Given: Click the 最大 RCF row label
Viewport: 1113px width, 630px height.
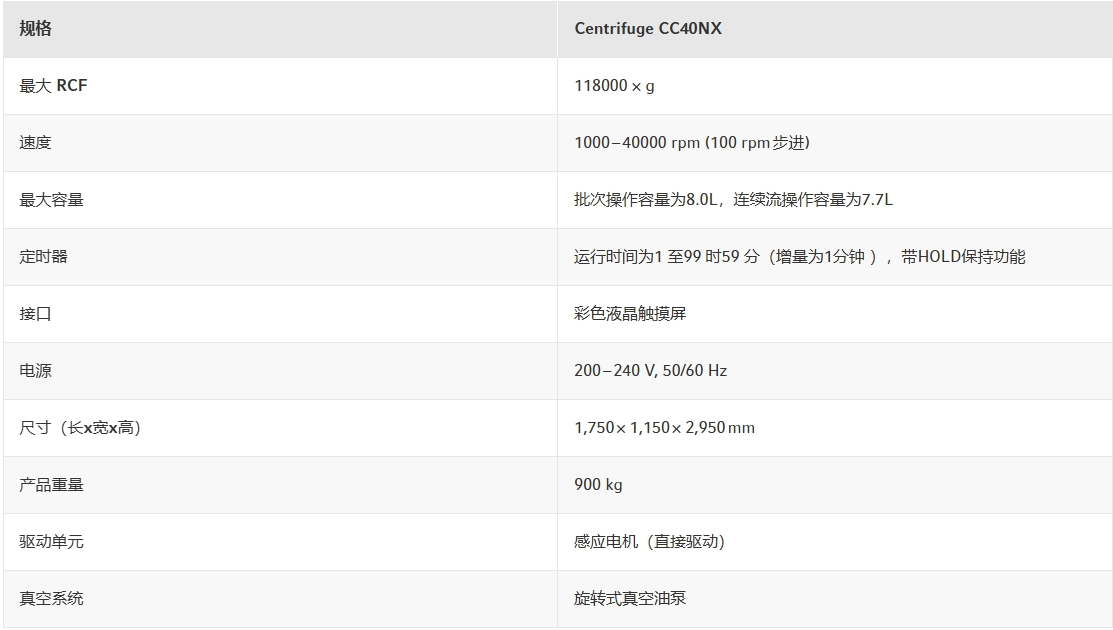Looking at the screenshot, I should tap(54, 86).
